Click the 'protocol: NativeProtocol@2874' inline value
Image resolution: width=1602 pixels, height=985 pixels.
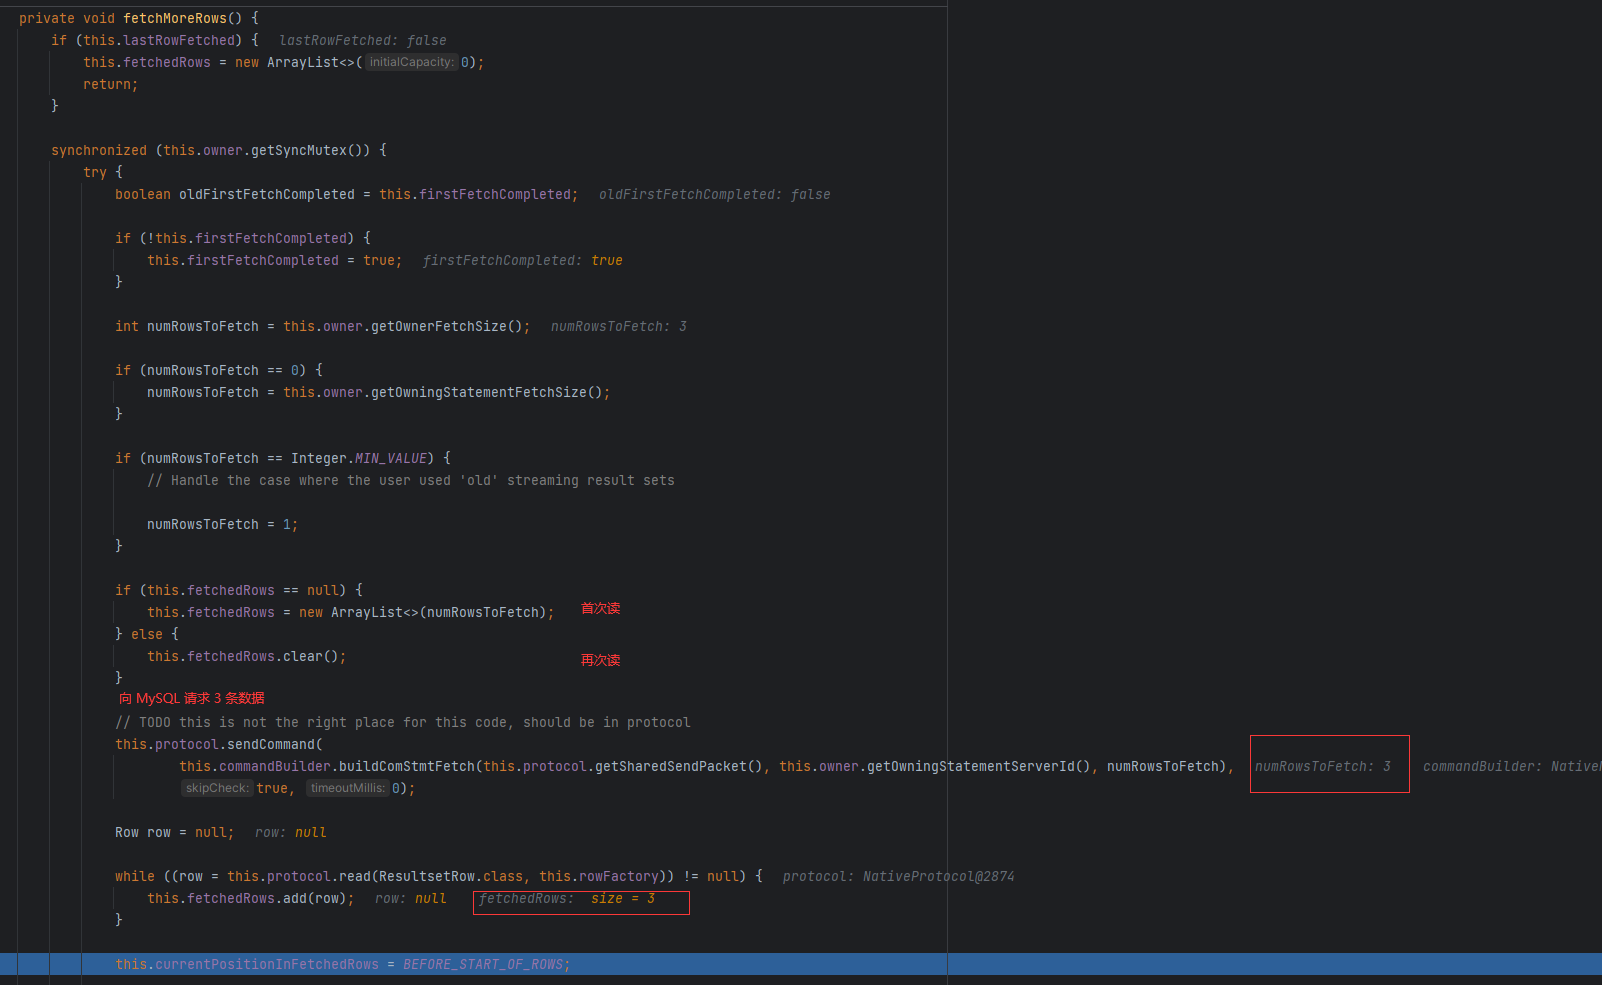coord(899,876)
